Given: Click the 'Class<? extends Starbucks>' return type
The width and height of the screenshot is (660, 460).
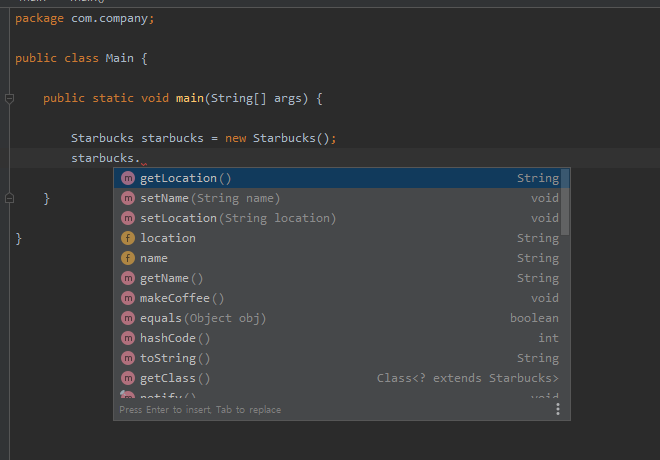Looking at the screenshot, I should click(468, 378).
